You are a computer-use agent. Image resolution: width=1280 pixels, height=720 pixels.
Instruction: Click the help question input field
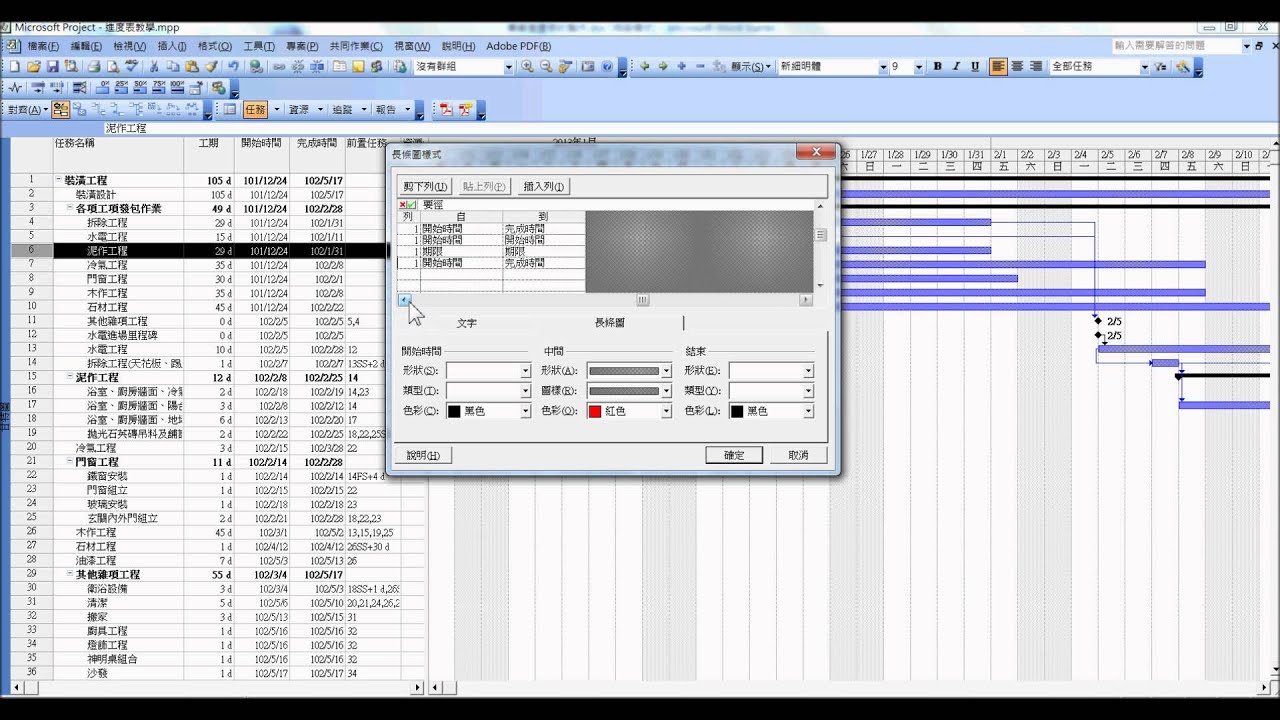[x=1175, y=45]
